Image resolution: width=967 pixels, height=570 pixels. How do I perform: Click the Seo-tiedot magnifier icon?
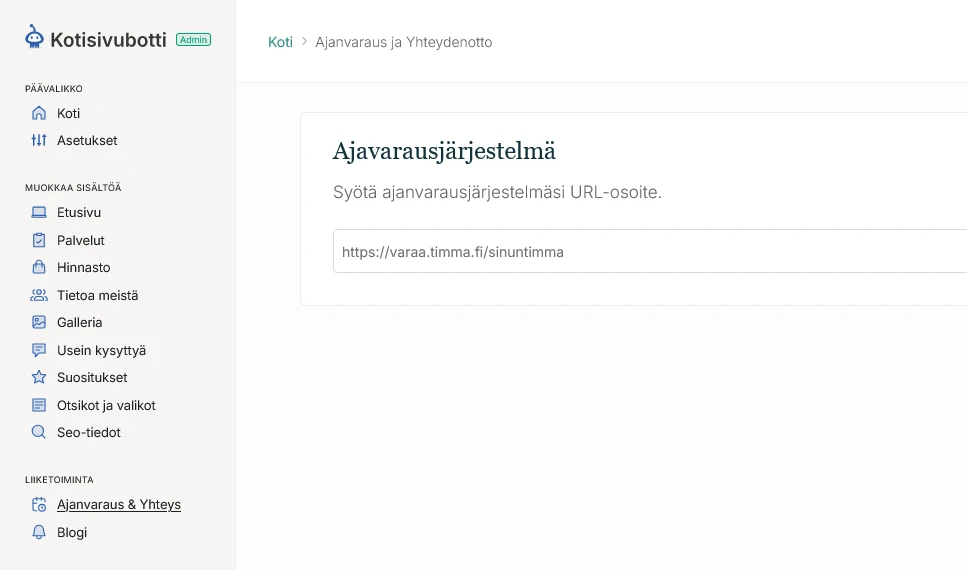pyautogui.click(x=39, y=432)
